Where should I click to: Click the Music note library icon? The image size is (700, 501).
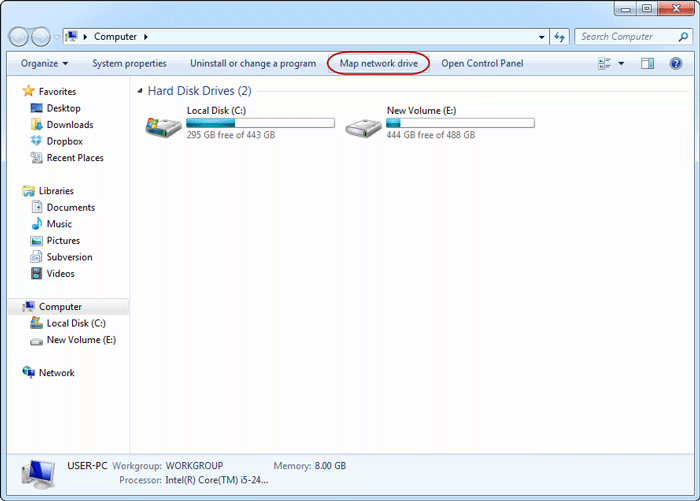click(37, 223)
